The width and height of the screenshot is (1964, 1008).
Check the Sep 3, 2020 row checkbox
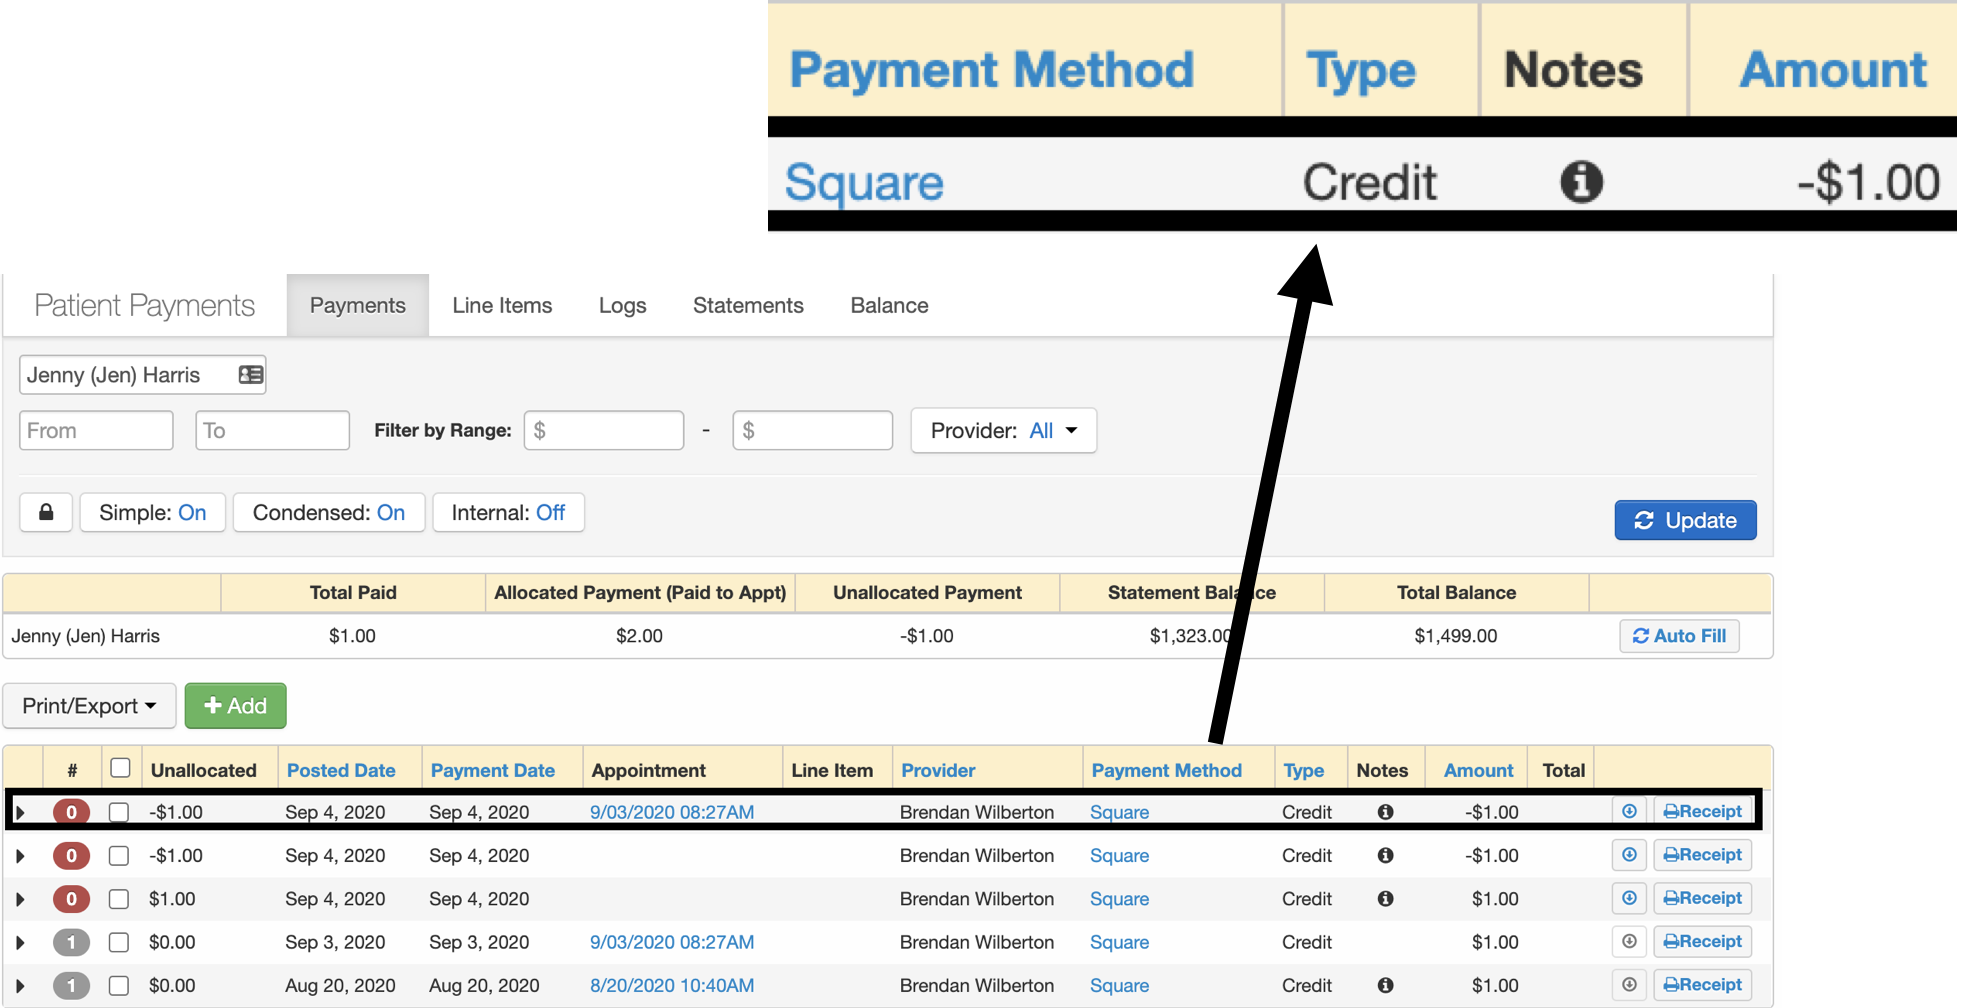coord(119,942)
